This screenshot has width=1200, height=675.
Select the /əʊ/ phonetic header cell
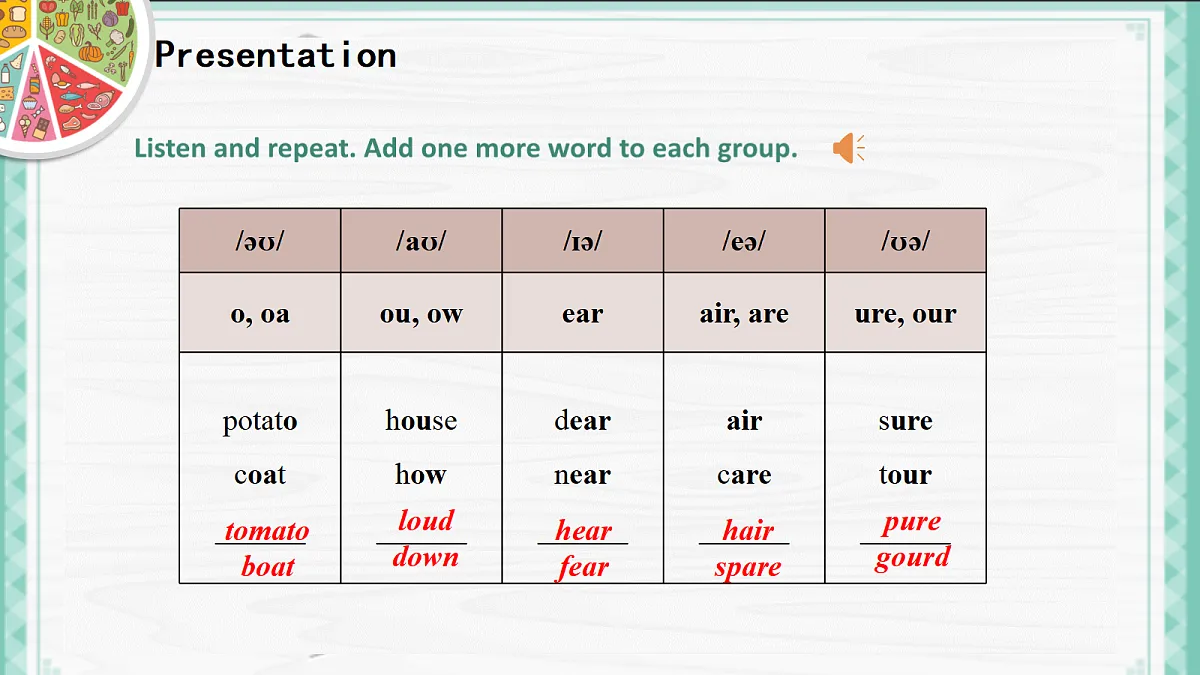pos(260,241)
